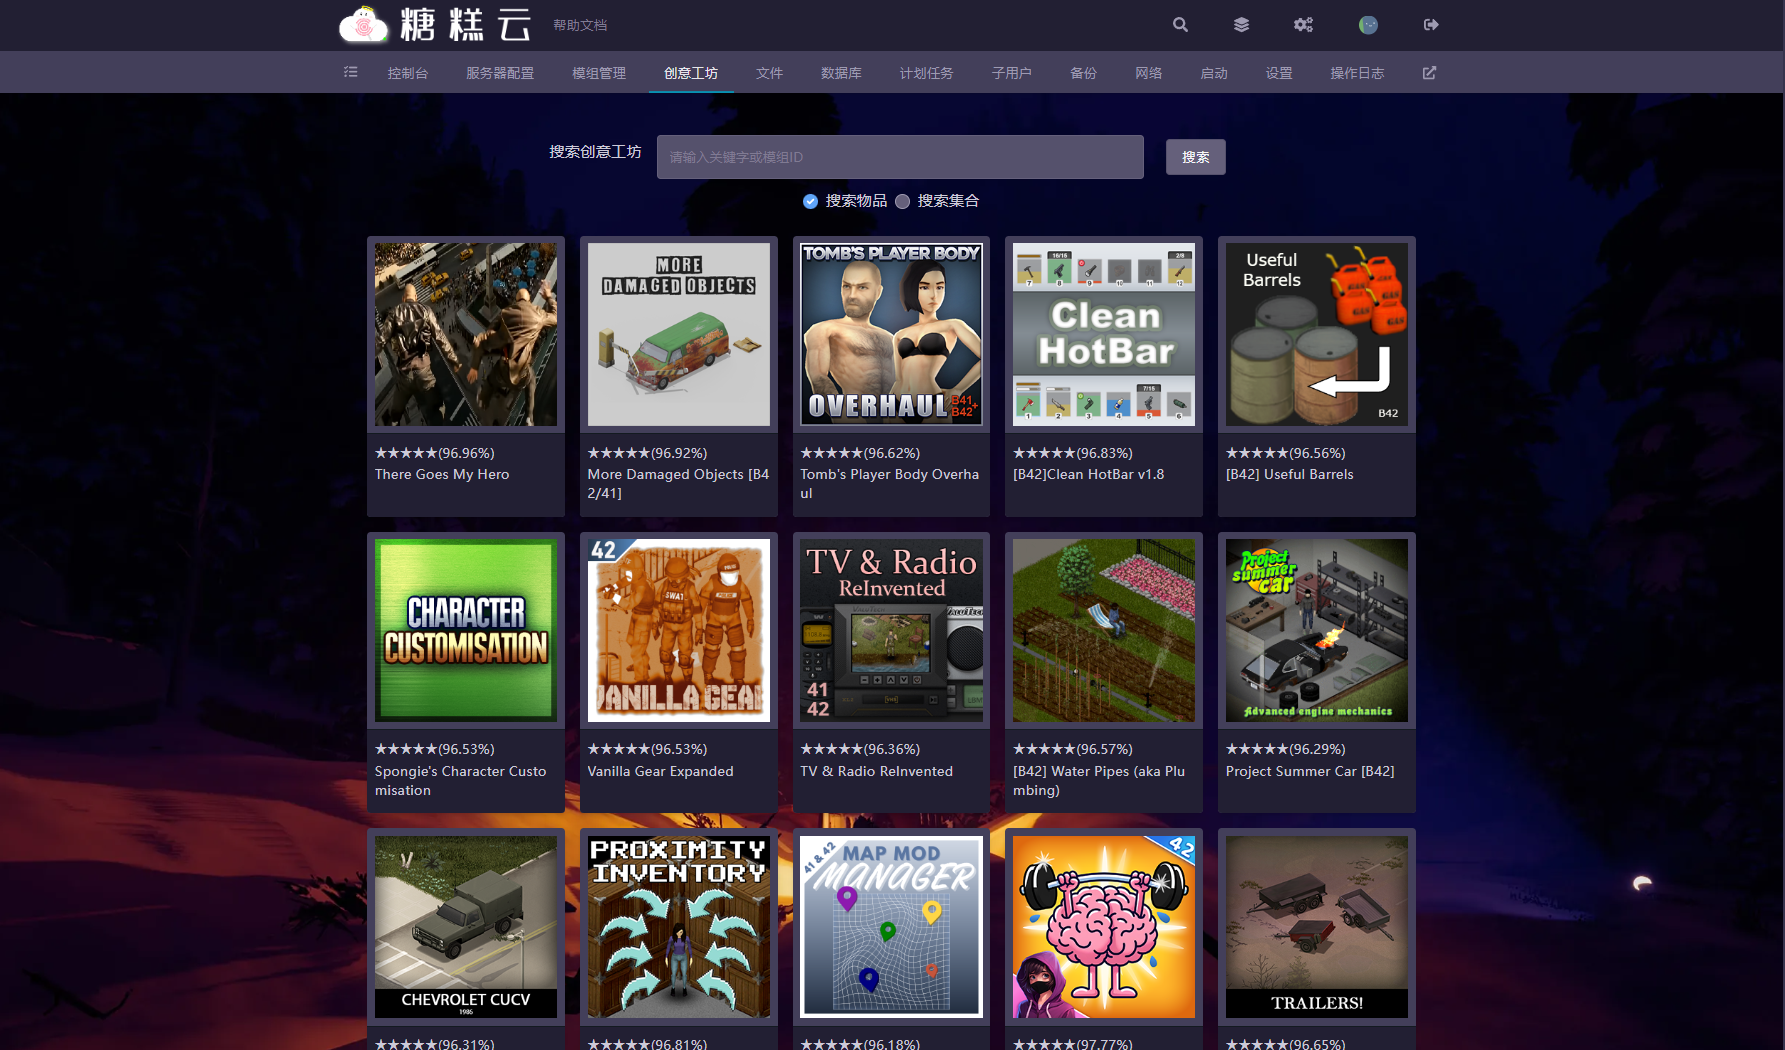The height and width of the screenshot is (1050, 1785).
Task: Switch to the 模组管理 tab
Action: pos(598,73)
